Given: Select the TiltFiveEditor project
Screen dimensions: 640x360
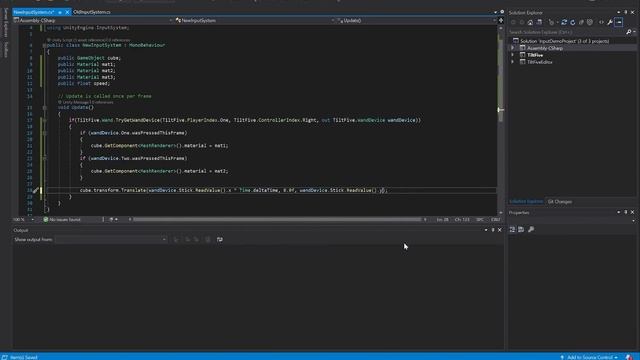Looking at the screenshot, I should point(540,62).
